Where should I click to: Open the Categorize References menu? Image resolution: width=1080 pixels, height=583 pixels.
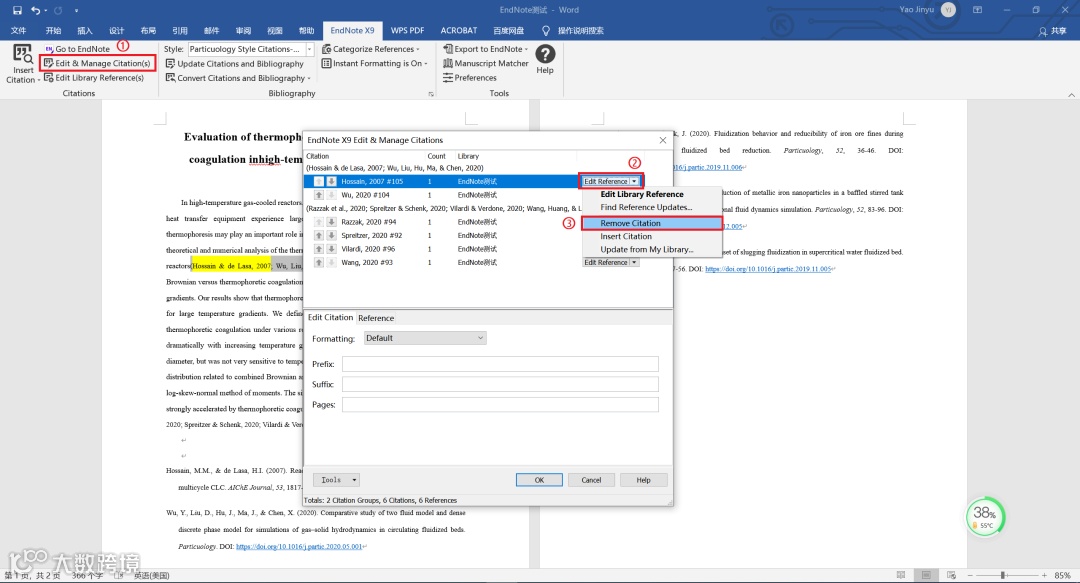[x=371, y=49]
